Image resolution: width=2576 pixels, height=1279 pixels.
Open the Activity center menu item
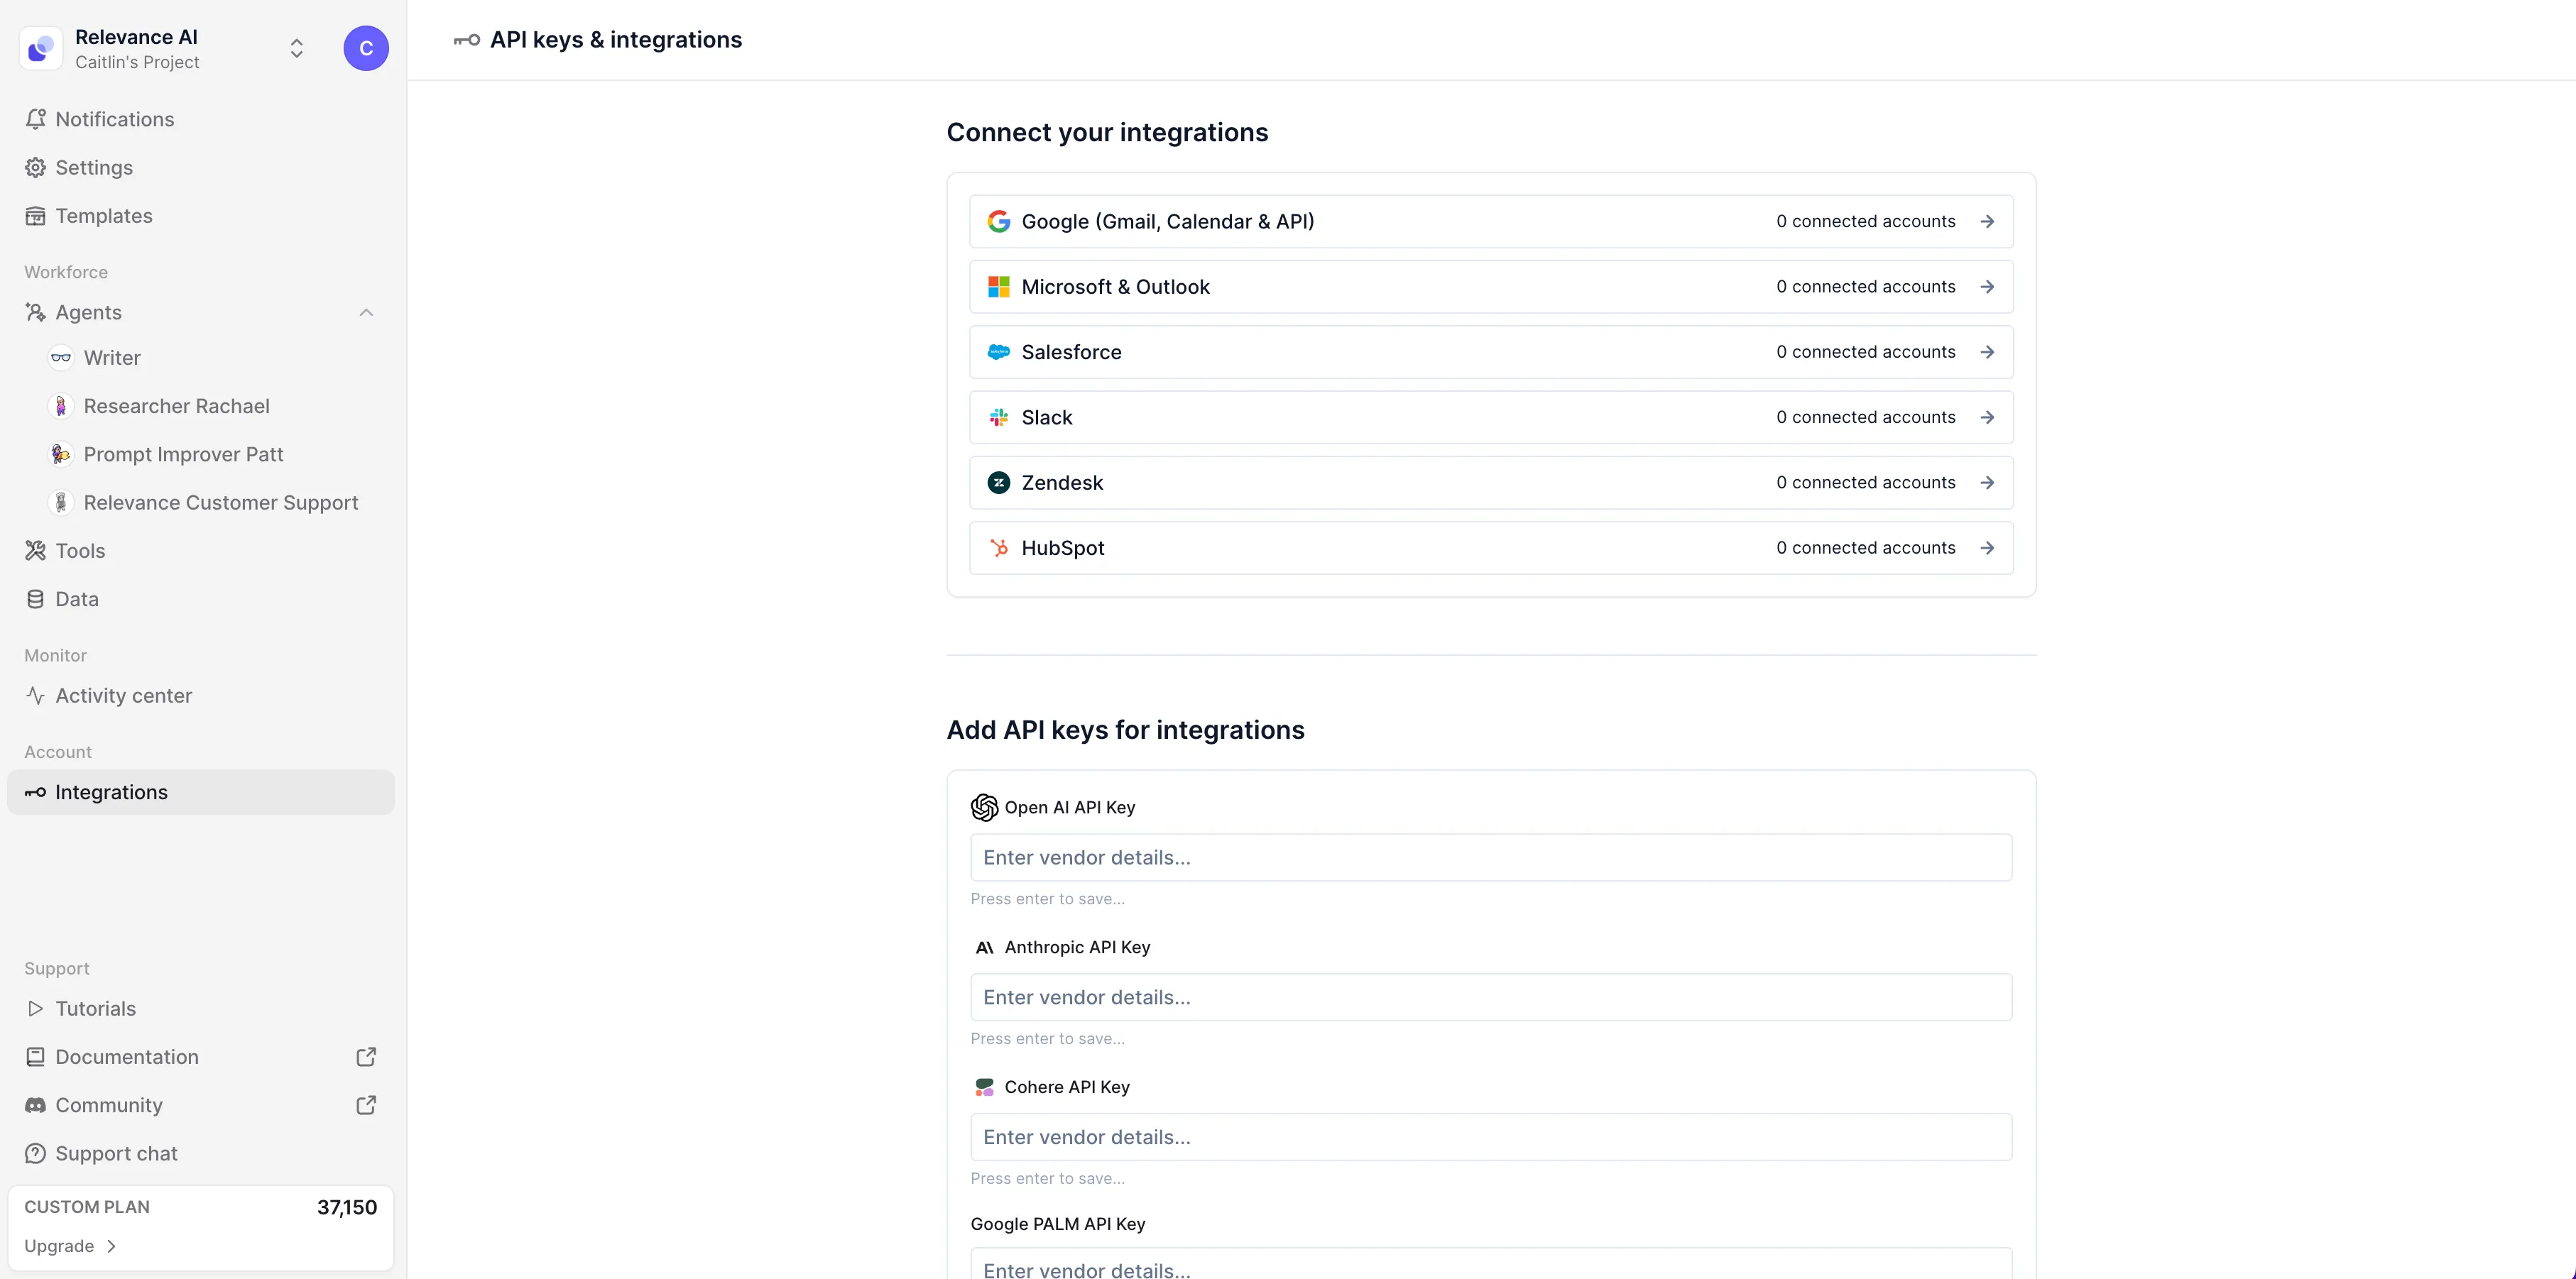(x=123, y=696)
